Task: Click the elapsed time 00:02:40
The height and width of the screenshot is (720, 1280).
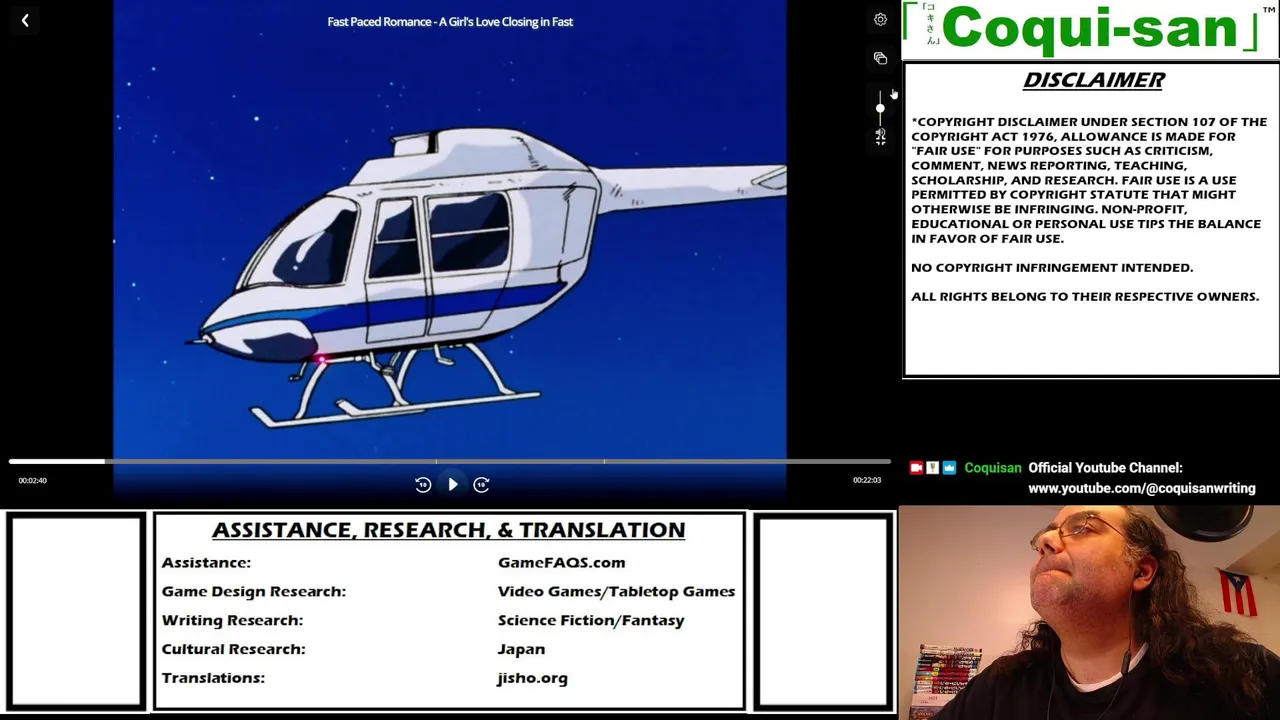Action: 32,481
